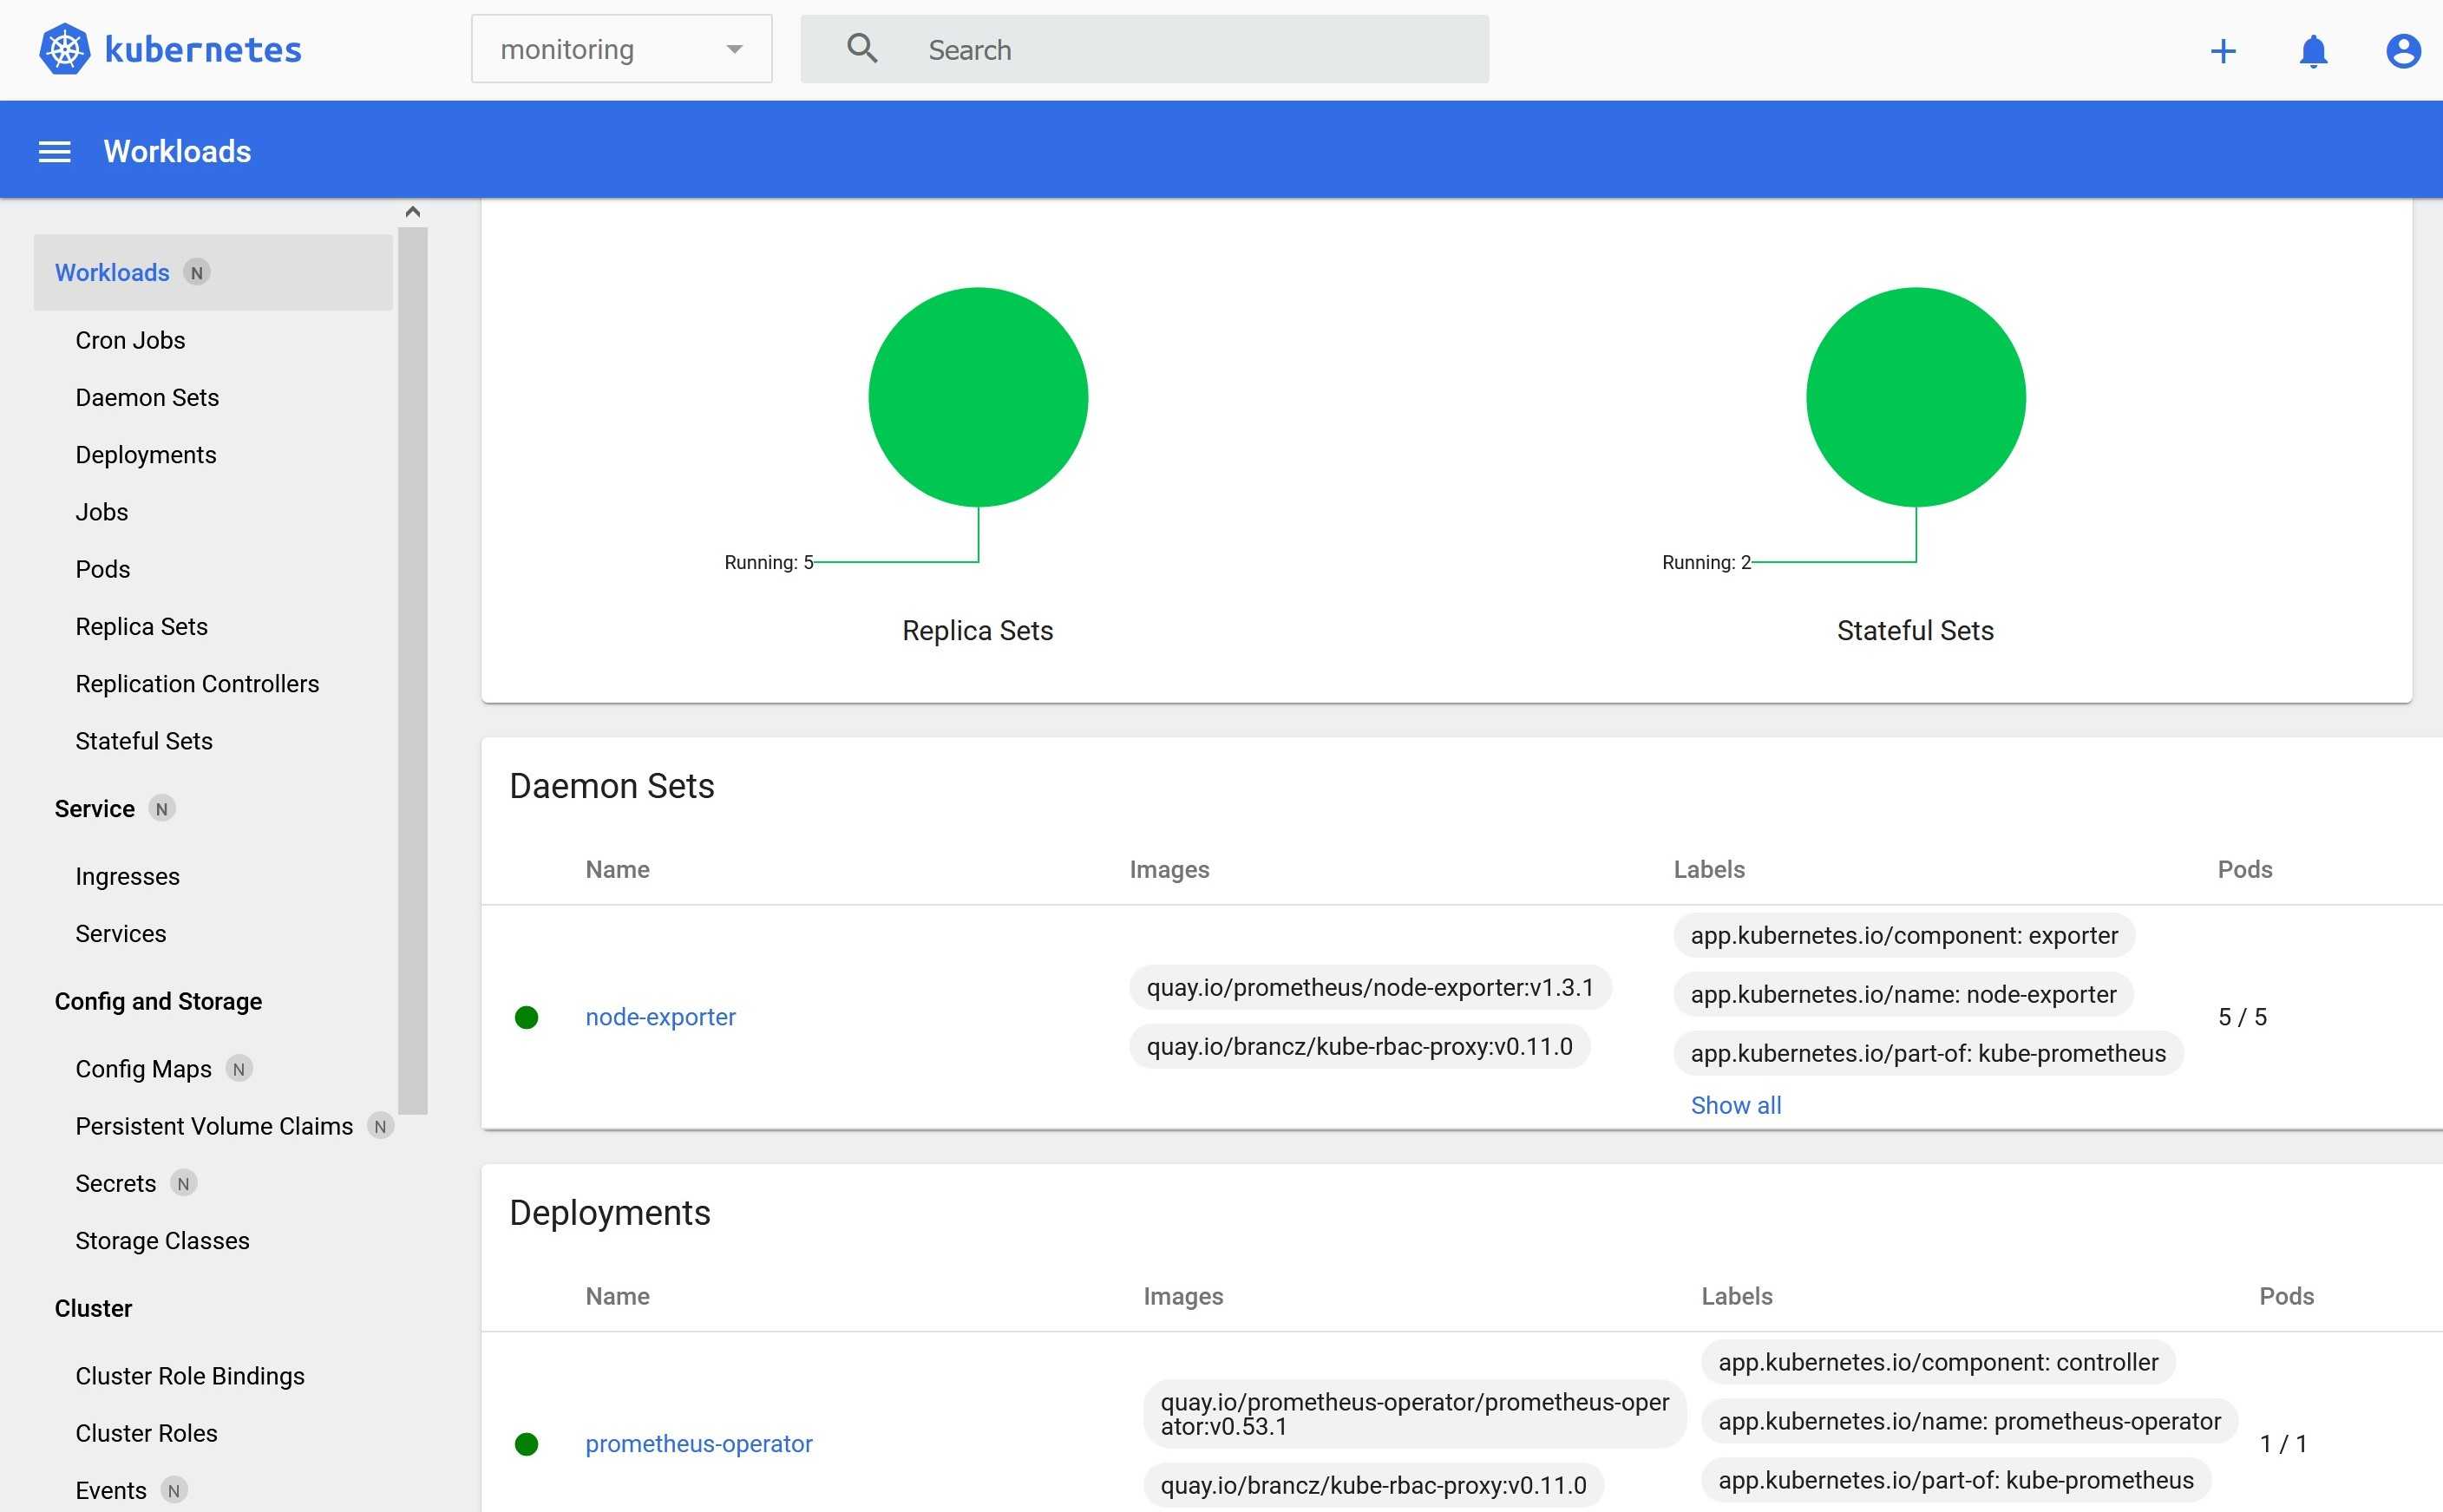Click the node-exporter green status icon
This screenshot has height=1512, width=2443.
(526, 1017)
